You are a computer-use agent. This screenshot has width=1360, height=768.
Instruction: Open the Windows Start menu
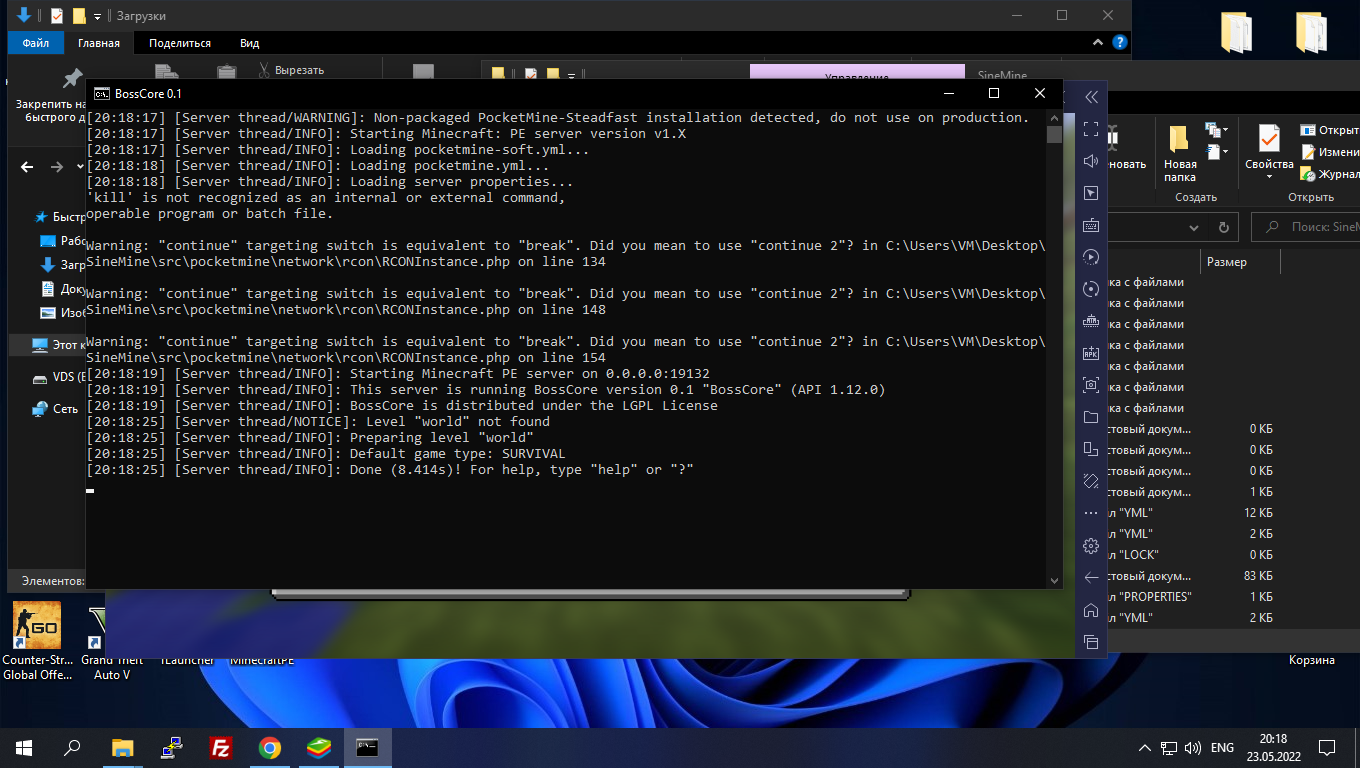point(24,747)
